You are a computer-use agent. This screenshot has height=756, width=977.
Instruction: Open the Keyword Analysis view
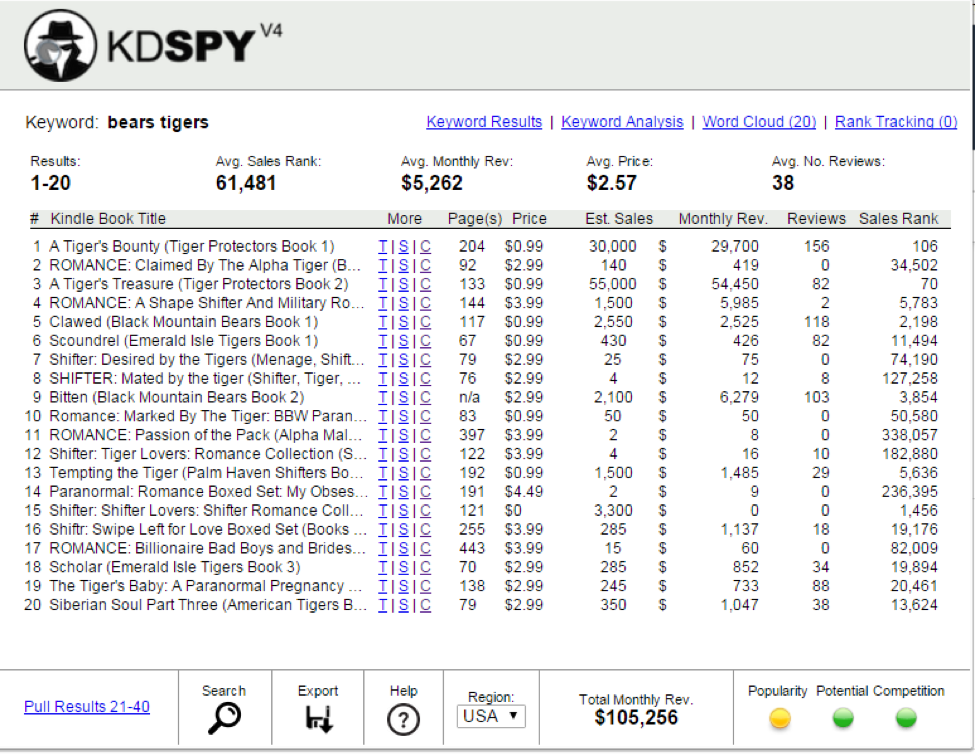(622, 122)
